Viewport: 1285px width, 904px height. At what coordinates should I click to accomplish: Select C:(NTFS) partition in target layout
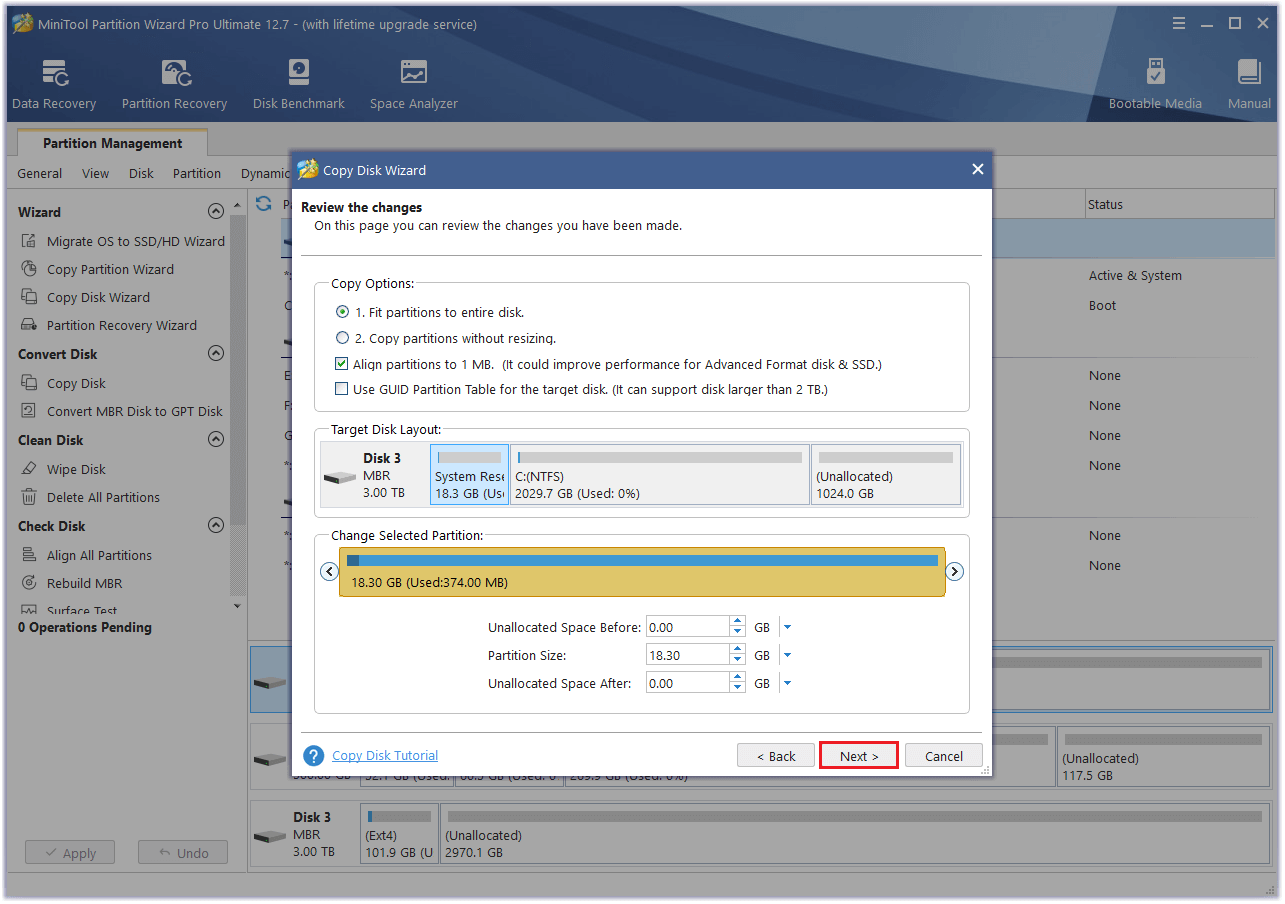point(660,474)
